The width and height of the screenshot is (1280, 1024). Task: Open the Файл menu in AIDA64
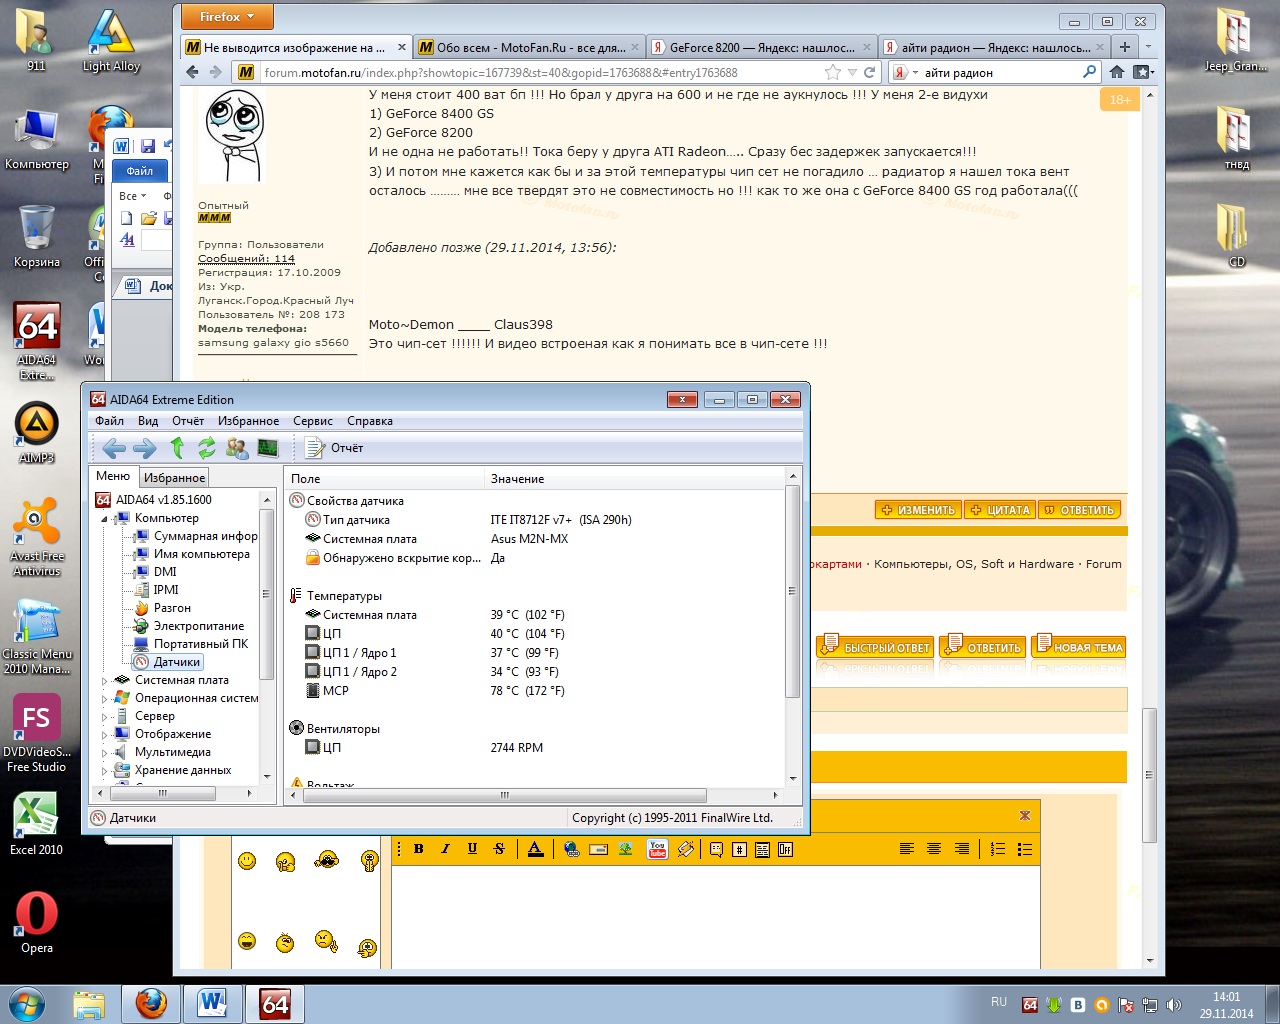point(109,421)
